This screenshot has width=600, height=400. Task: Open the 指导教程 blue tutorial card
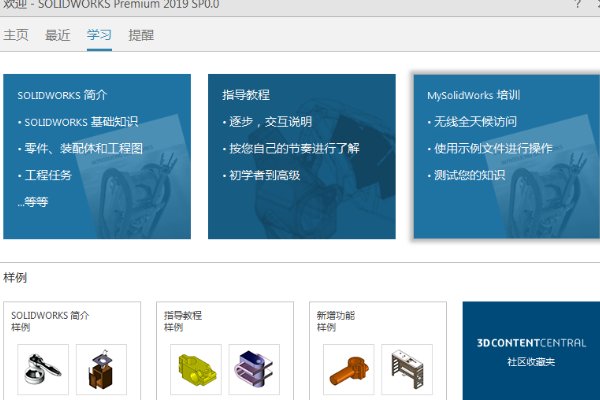302,157
